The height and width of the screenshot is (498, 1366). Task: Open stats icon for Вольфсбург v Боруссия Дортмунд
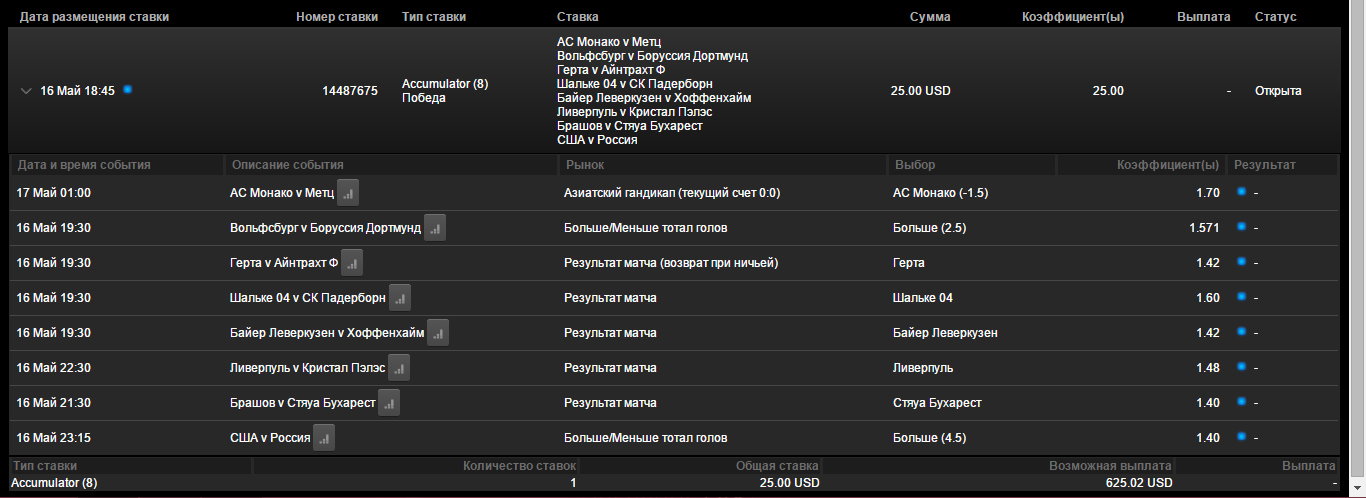[x=435, y=227]
